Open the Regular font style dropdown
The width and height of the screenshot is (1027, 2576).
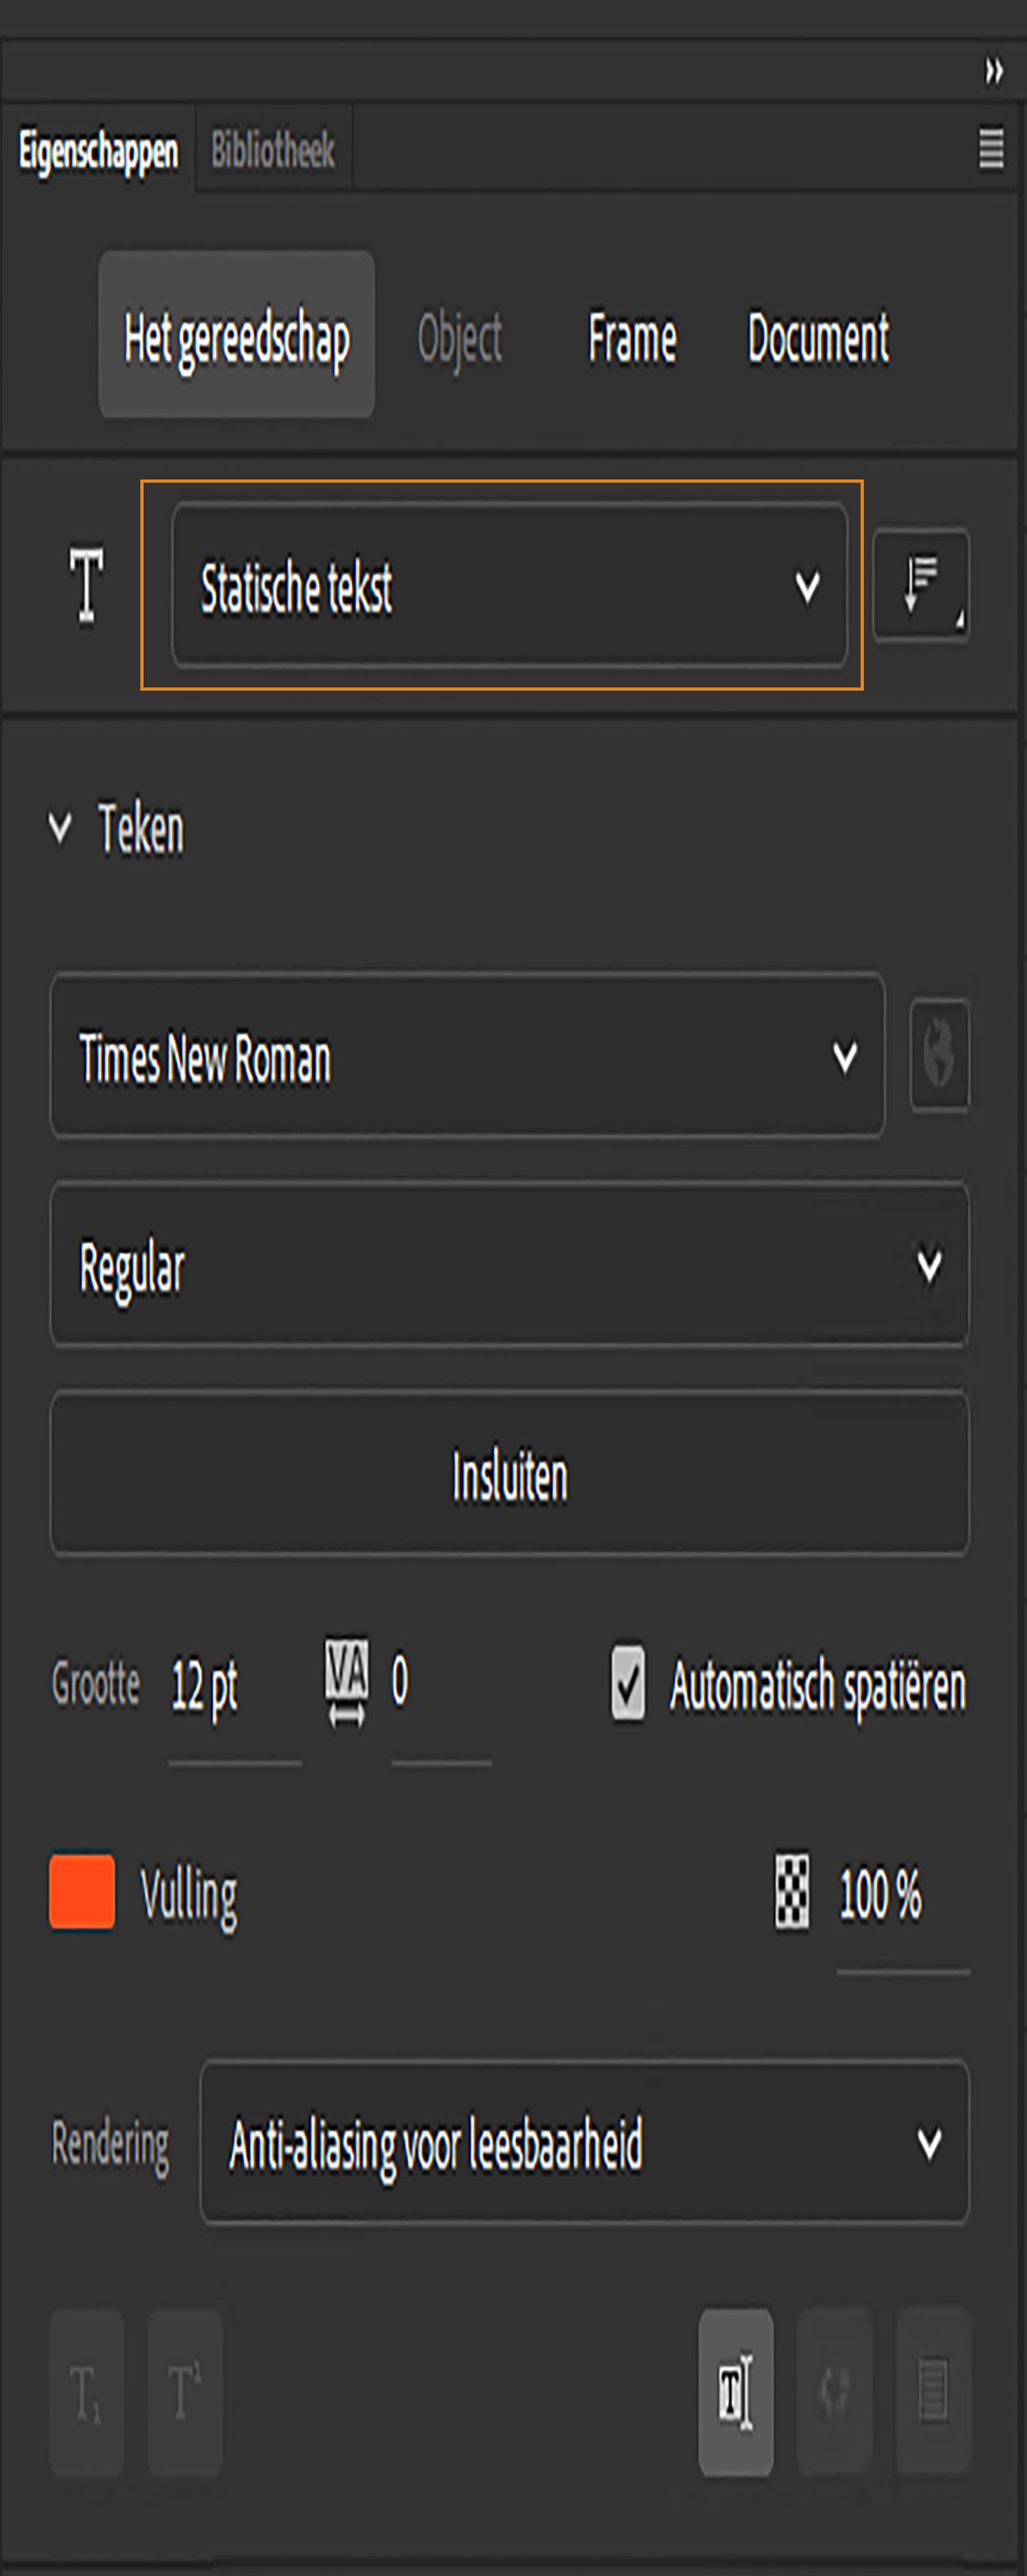[508, 1265]
